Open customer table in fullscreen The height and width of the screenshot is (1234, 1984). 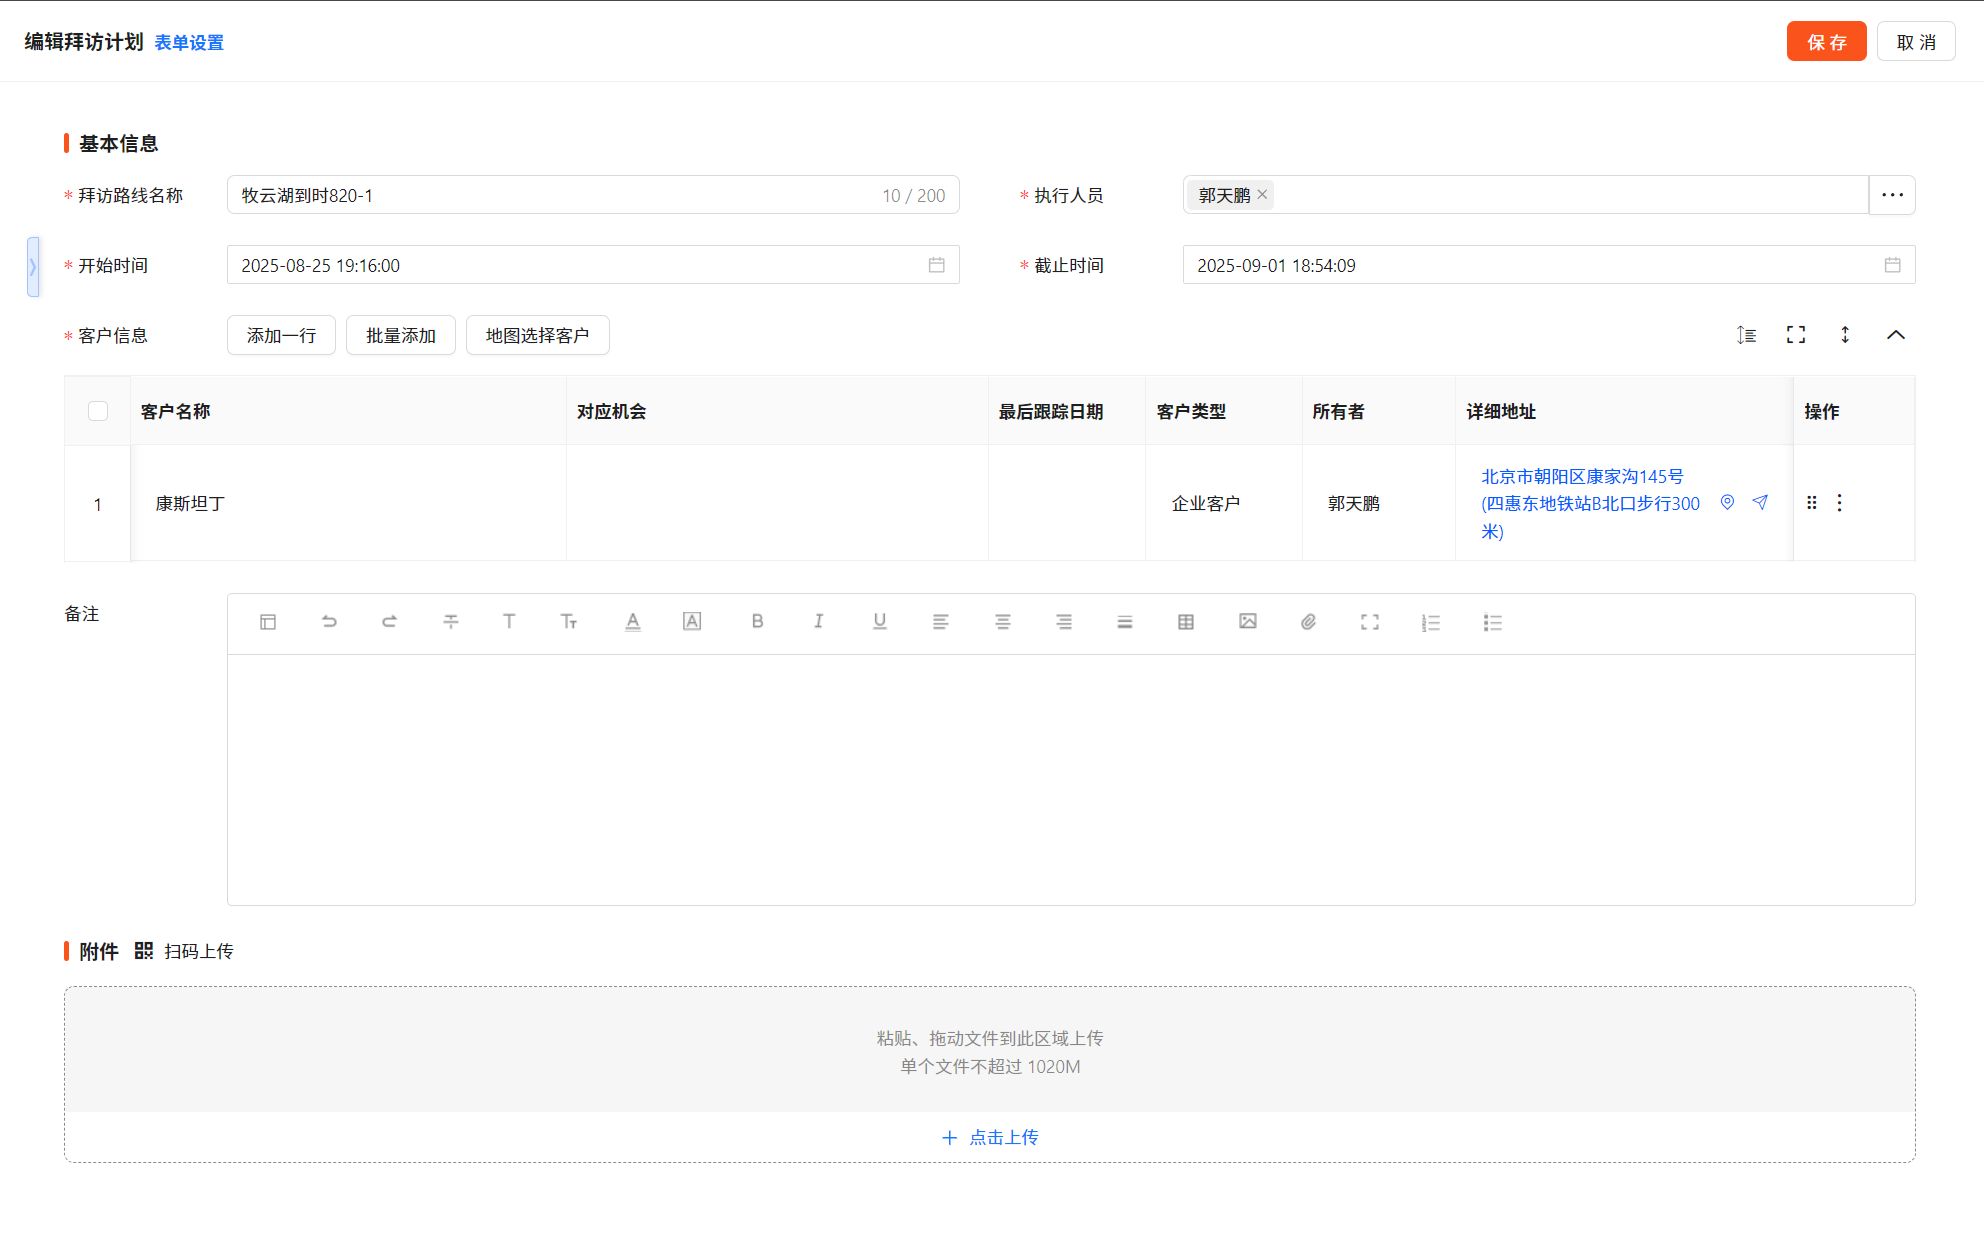click(x=1796, y=335)
